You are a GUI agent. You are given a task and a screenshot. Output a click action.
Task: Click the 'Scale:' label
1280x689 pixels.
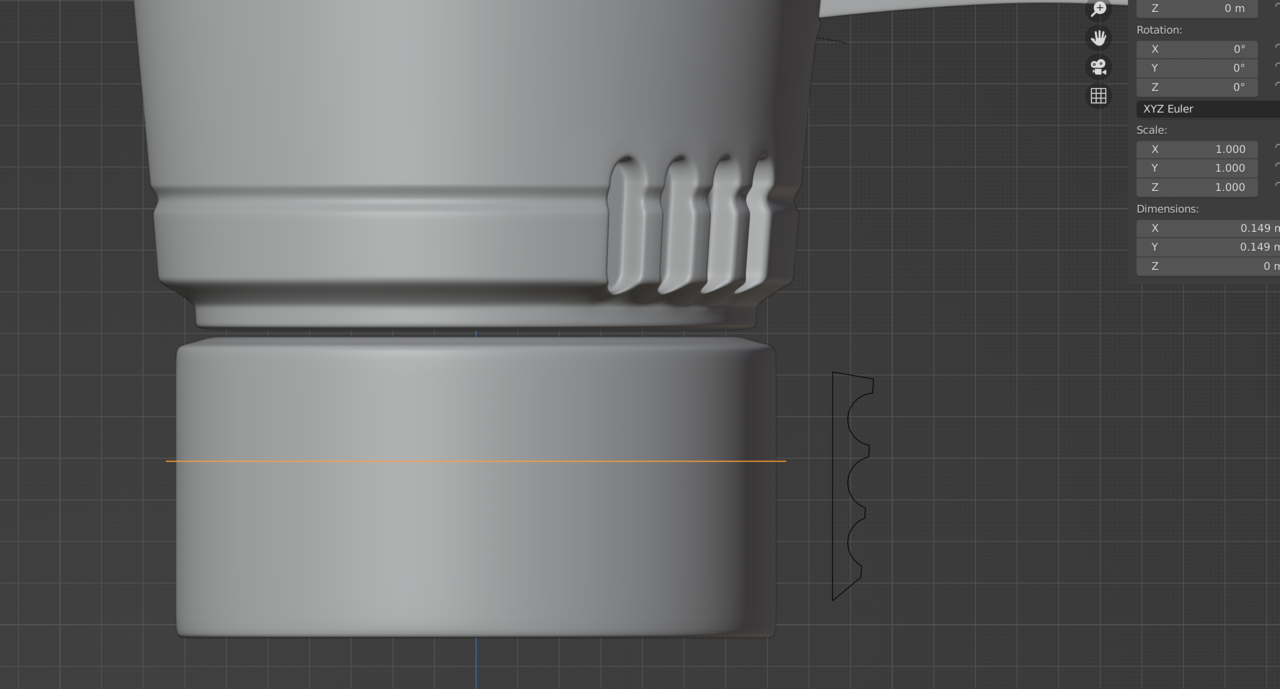pyautogui.click(x=1152, y=130)
